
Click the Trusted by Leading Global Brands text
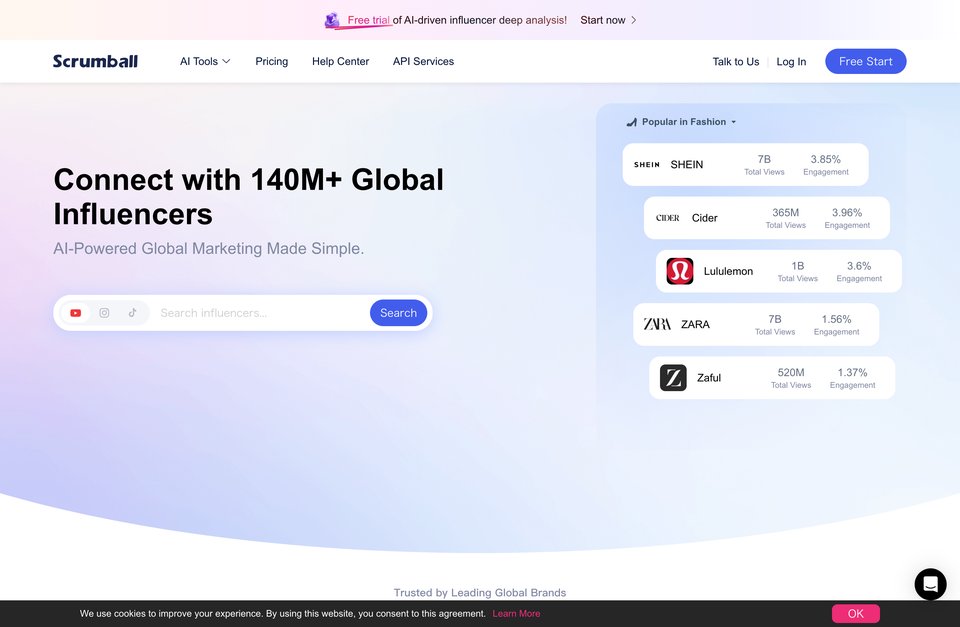coord(480,593)
